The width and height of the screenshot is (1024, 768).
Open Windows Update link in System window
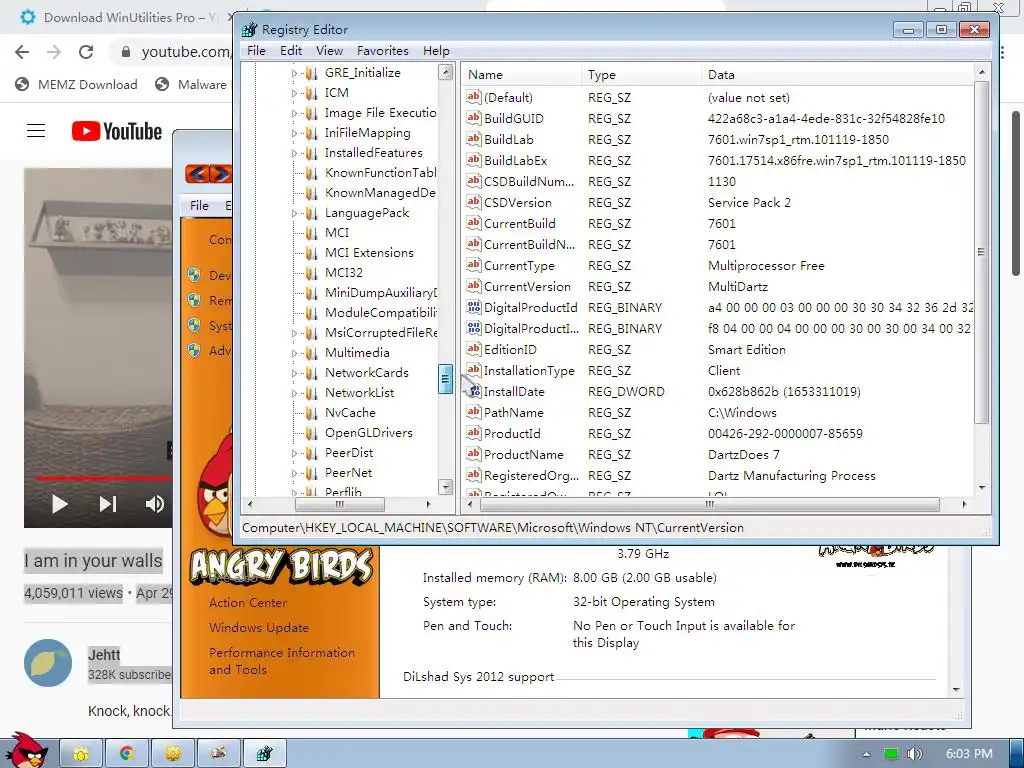[259, 628]
